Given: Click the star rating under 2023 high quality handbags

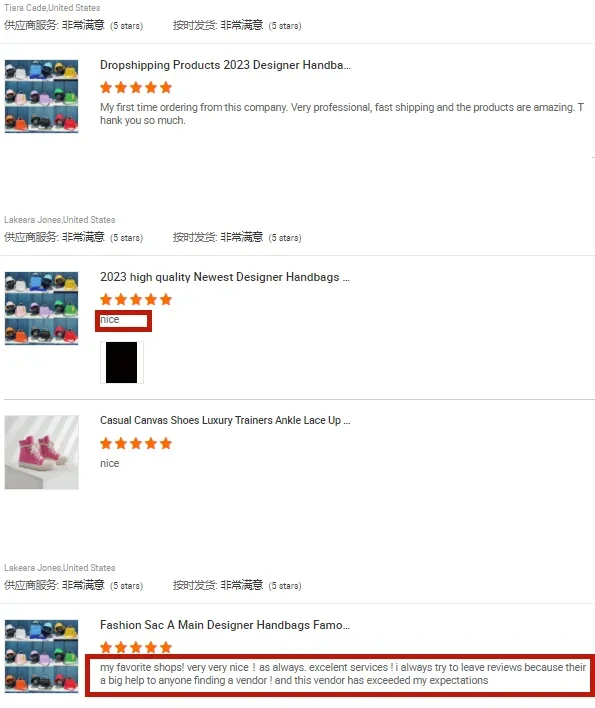Looking at the screenshot, I should click(136, 299).
